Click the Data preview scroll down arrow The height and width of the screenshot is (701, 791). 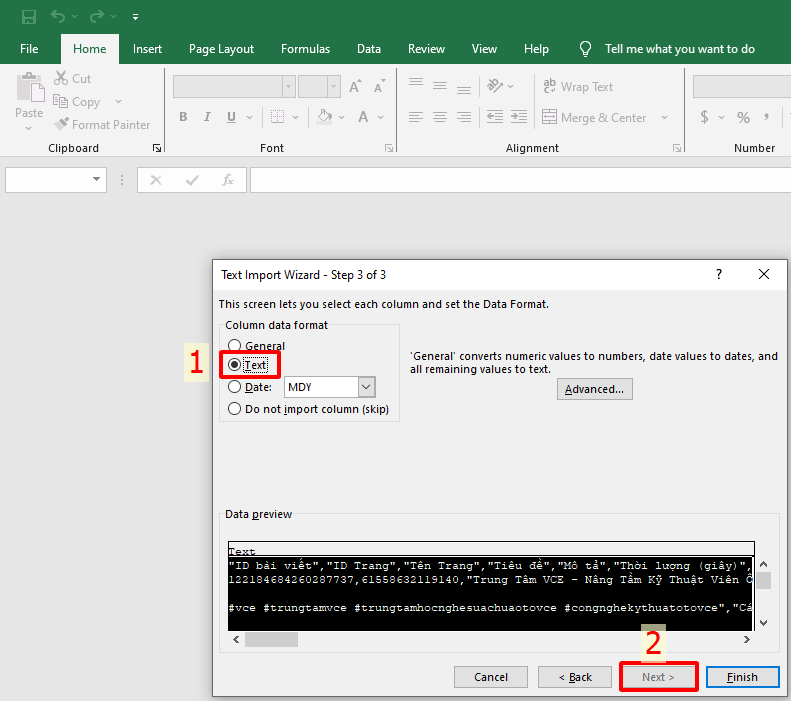(x=763, y=623)
